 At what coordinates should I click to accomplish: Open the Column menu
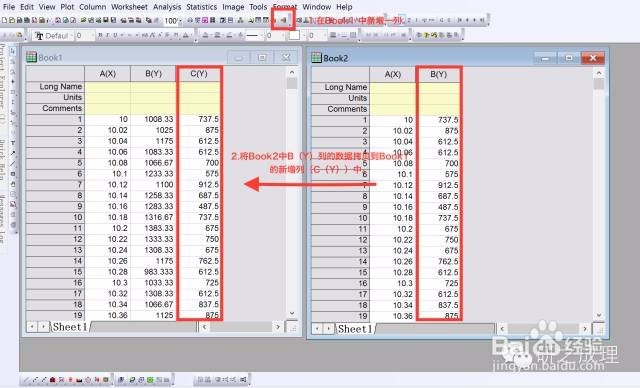tap(93, 7)
